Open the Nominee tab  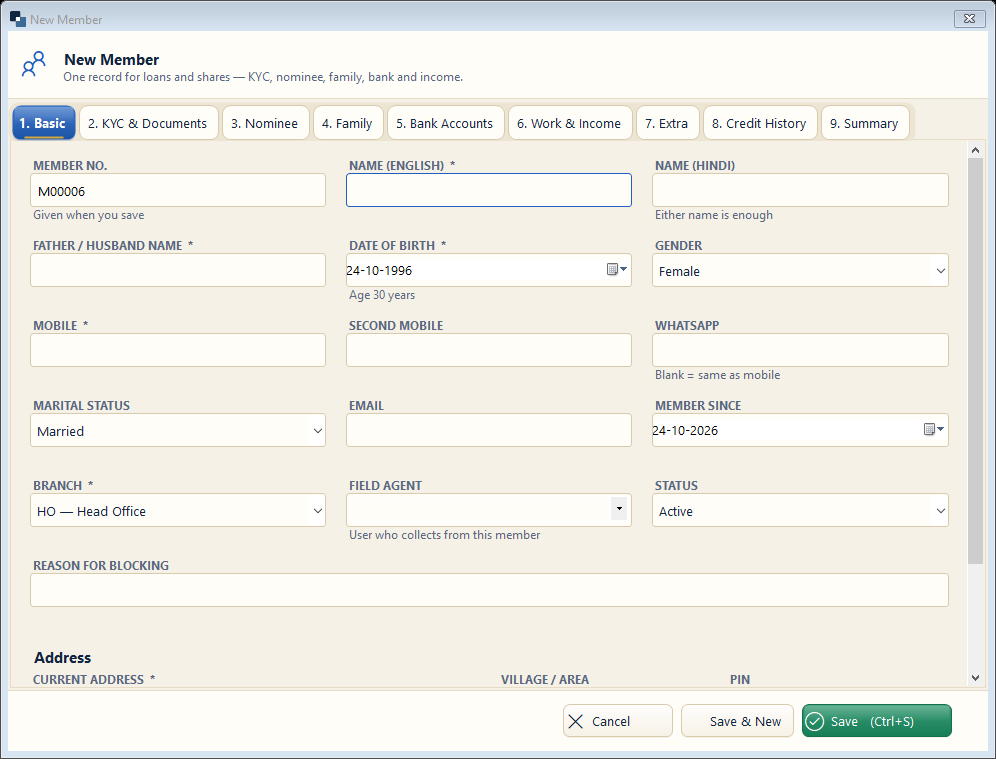point(265,123)
